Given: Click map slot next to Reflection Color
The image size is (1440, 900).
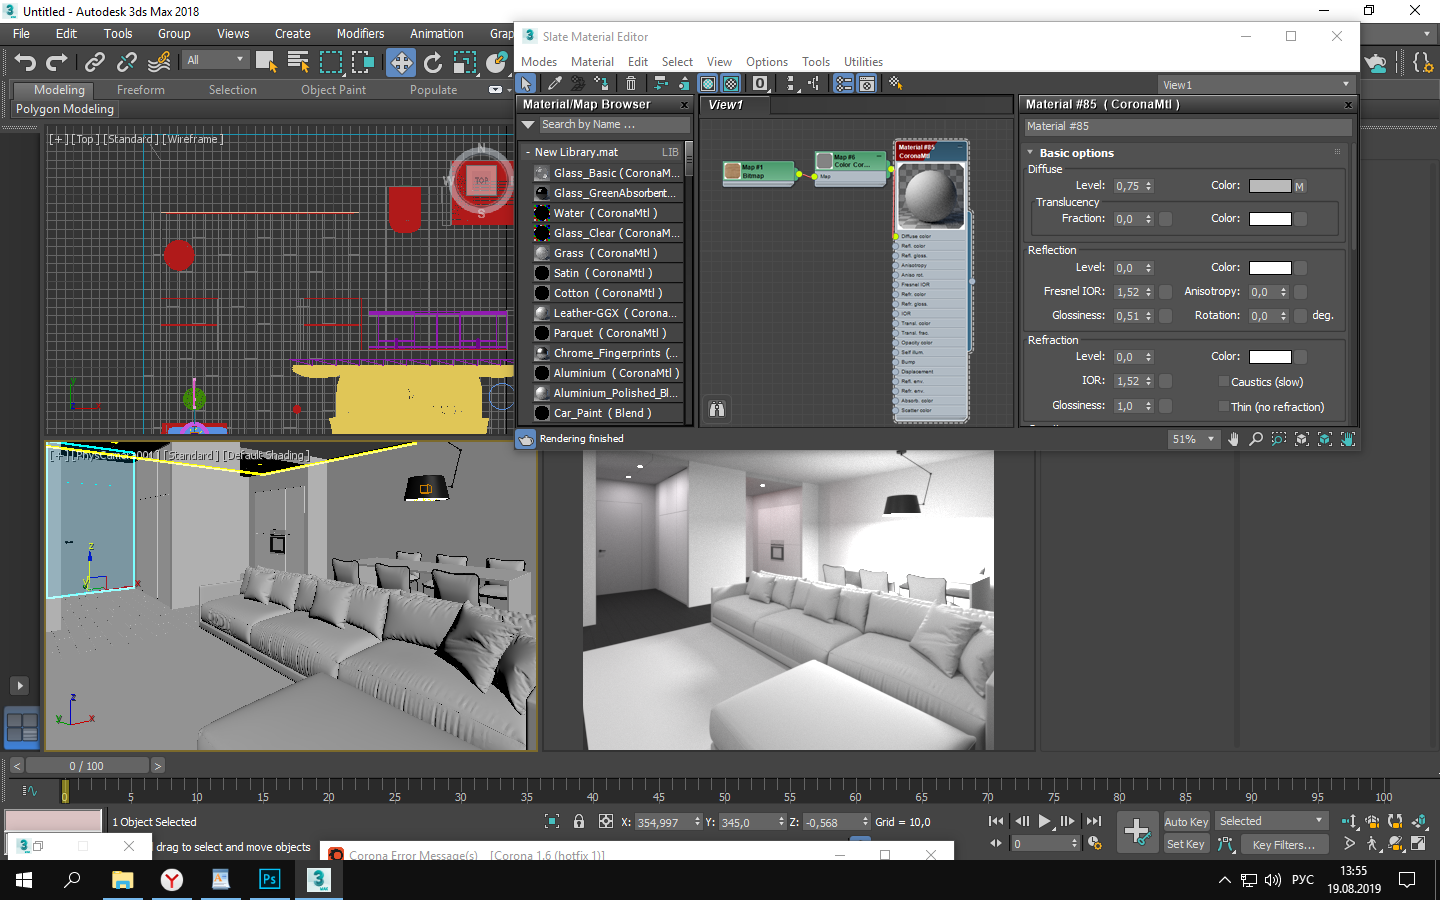Looking at the screenshot, I should [x=1300, y=267].
